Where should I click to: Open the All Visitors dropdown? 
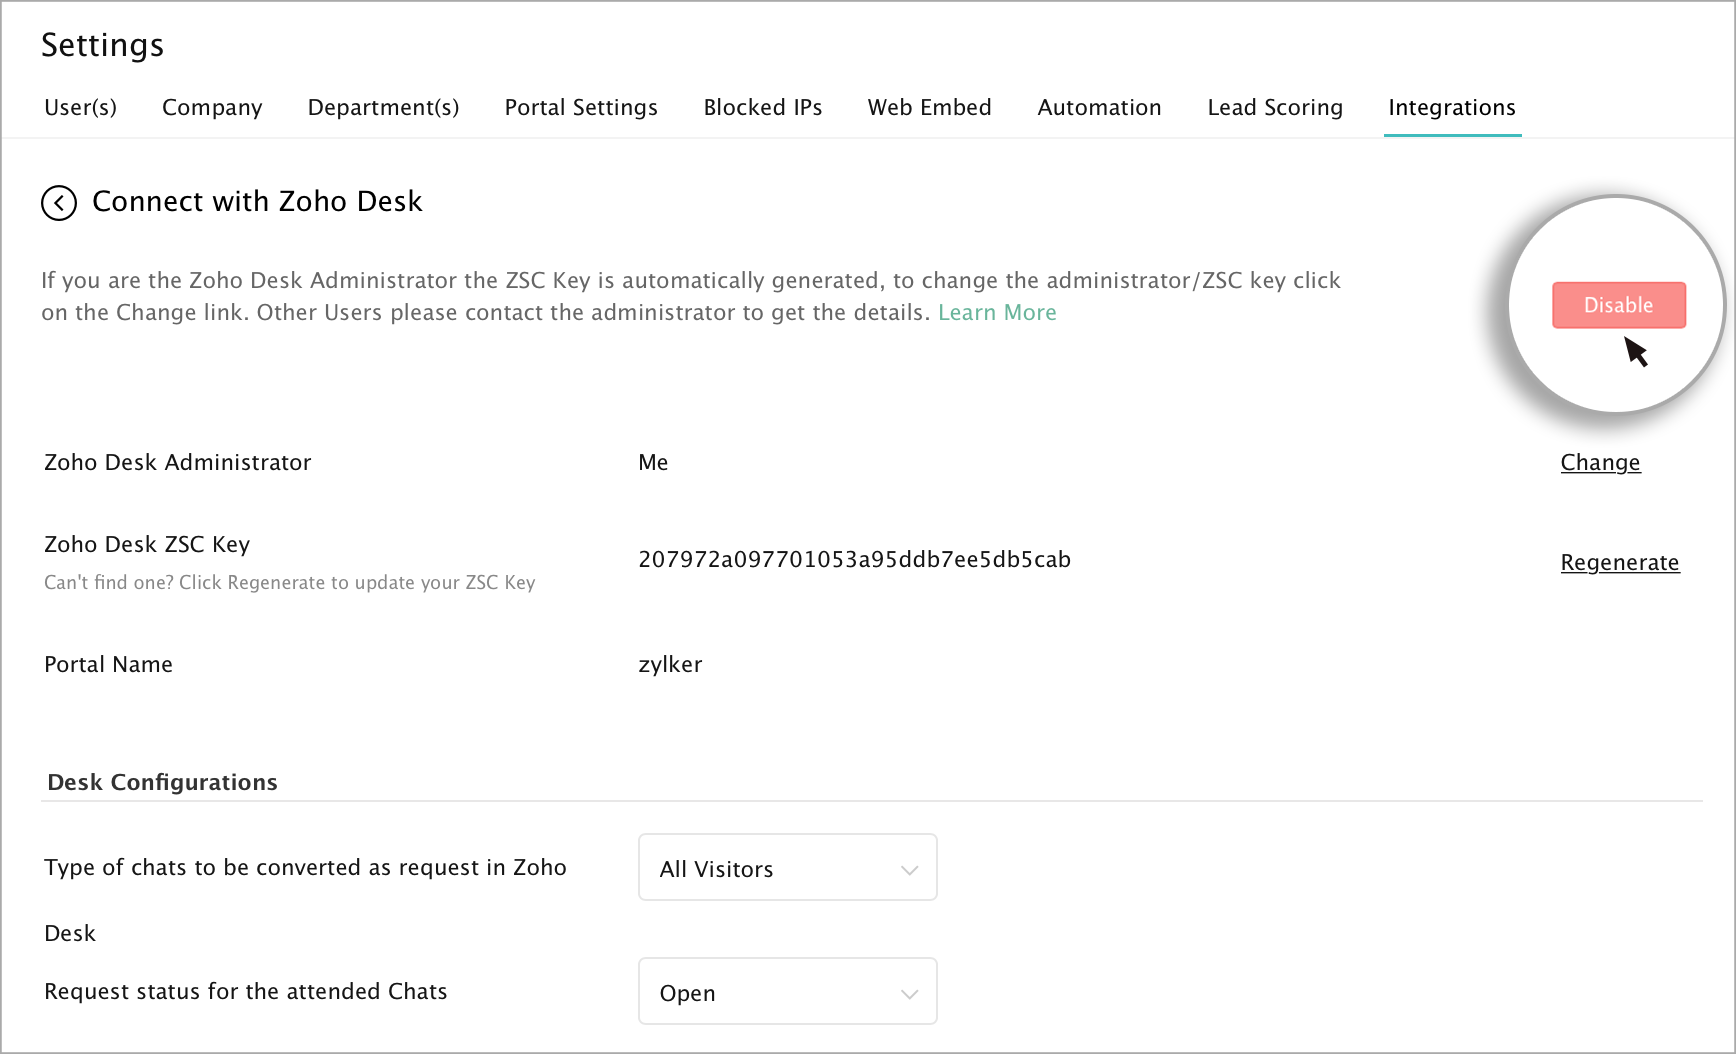787,868
